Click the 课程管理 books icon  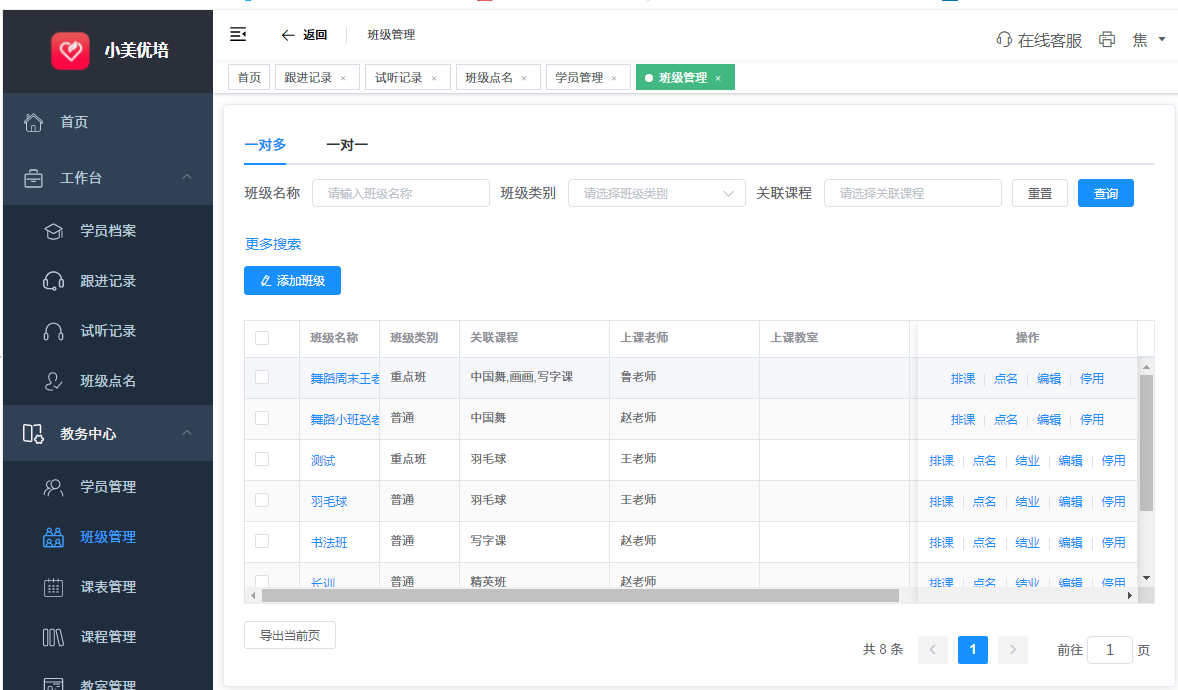(54, 637)
